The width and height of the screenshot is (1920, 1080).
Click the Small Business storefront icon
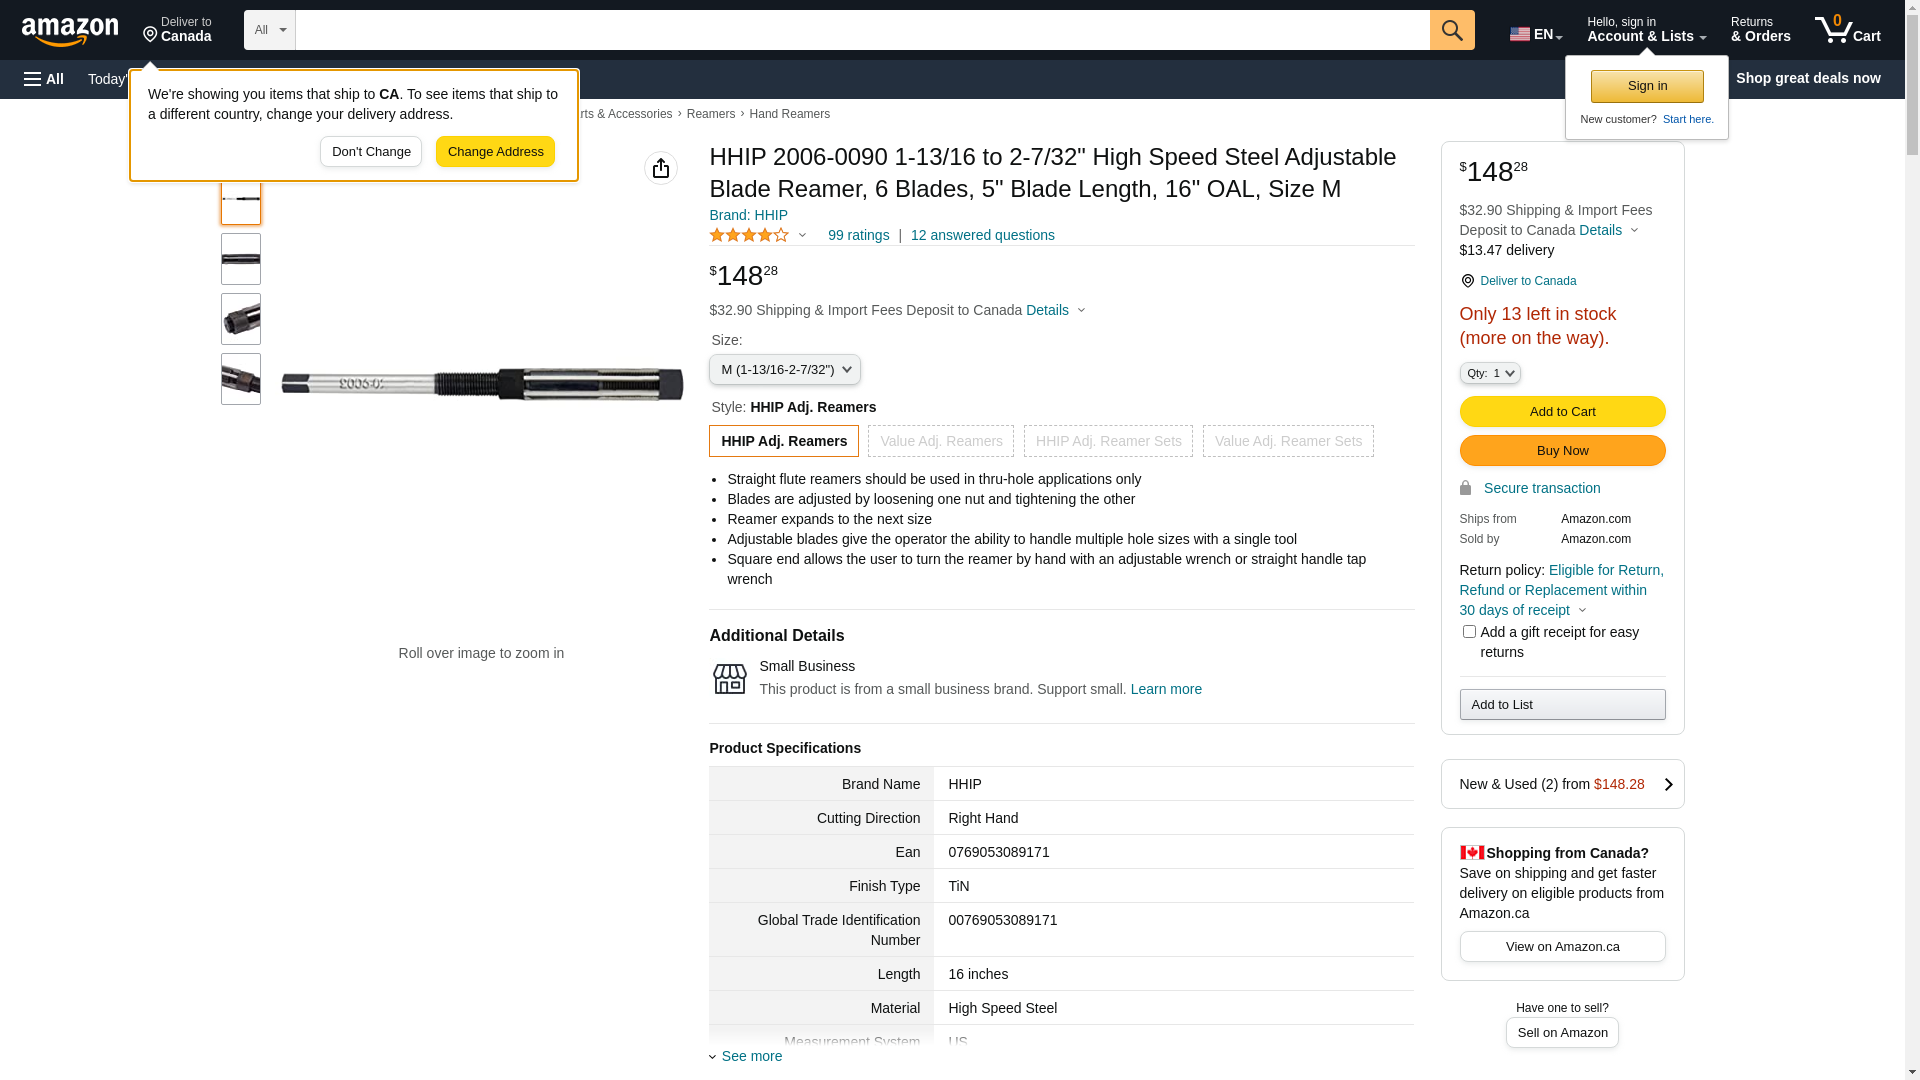click(729, 679)
